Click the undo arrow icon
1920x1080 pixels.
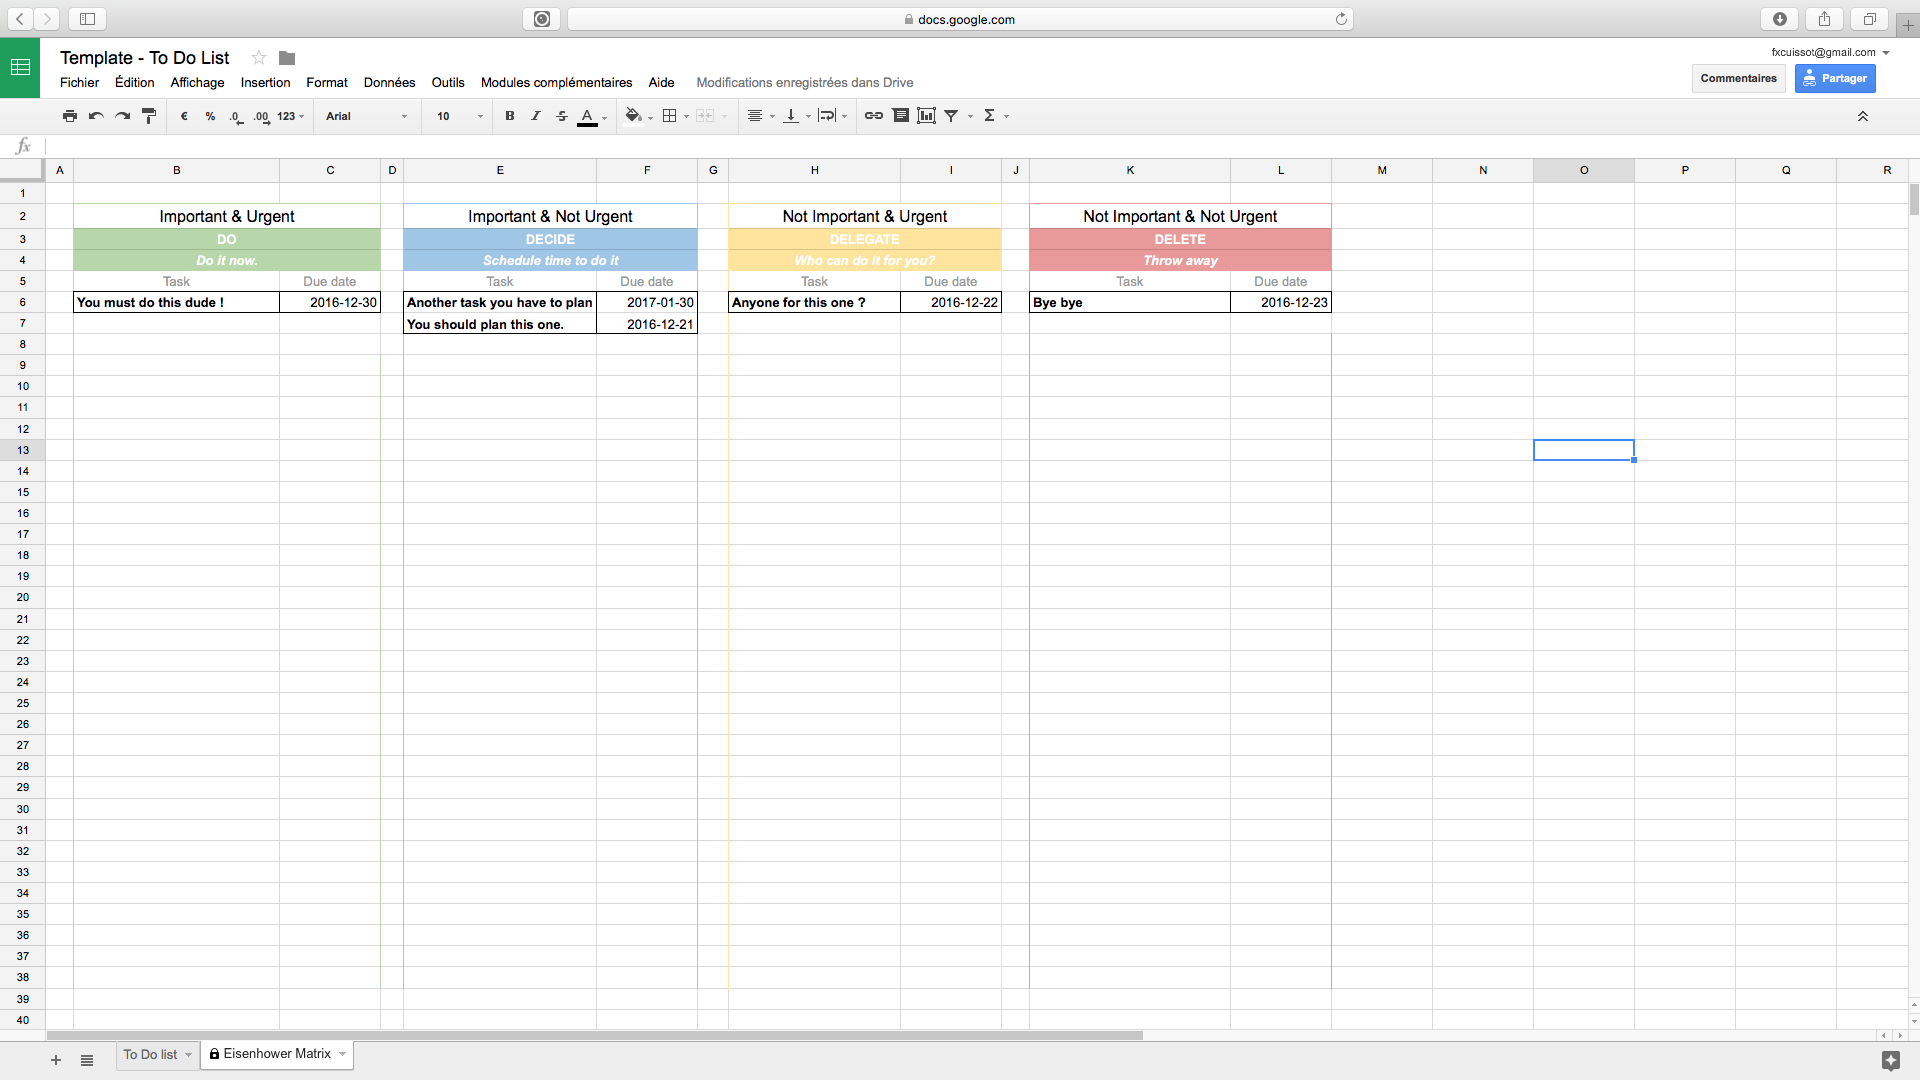click(96, 116)
